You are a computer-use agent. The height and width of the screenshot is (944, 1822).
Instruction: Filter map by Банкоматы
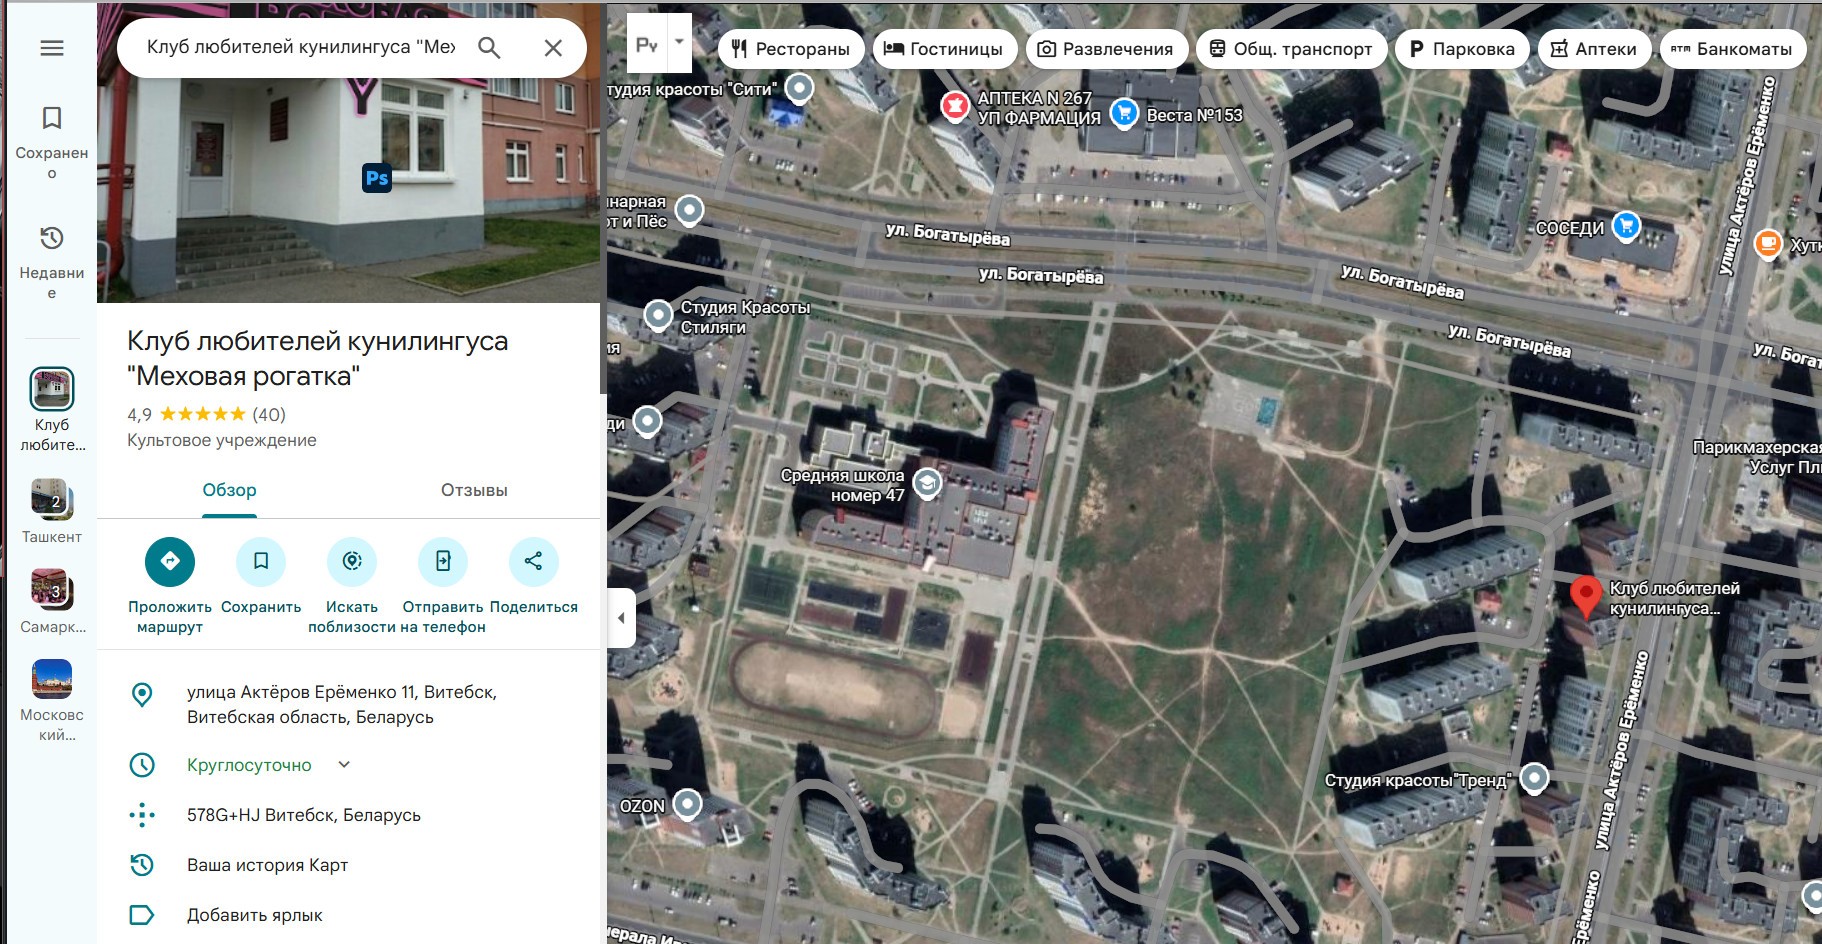tap(1733, 49)
